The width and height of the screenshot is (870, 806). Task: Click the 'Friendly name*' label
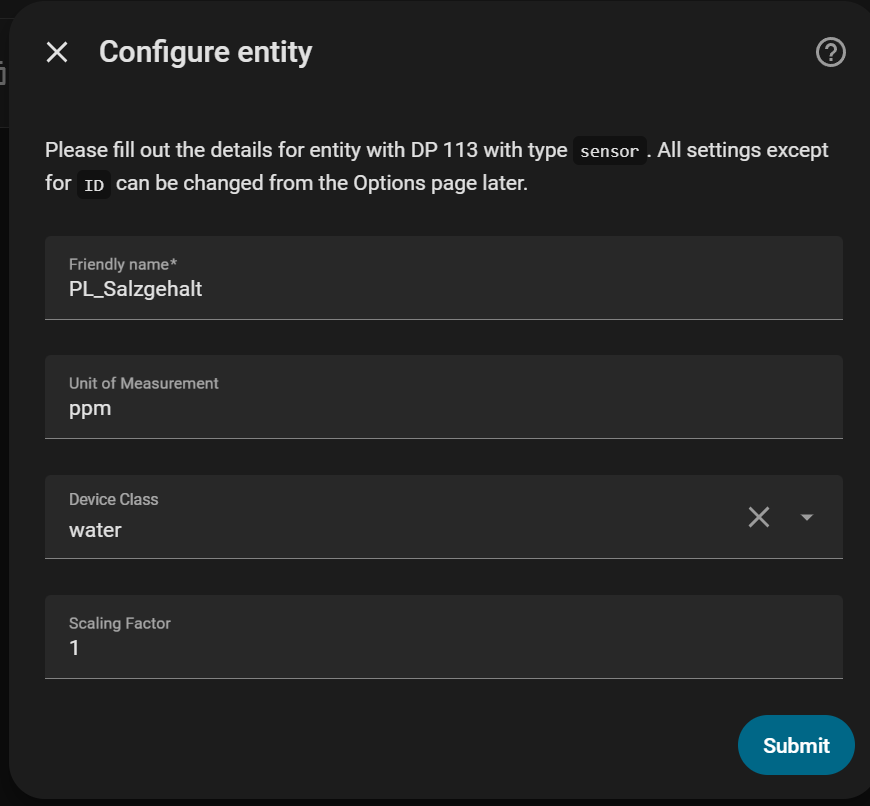click(122, 264)
